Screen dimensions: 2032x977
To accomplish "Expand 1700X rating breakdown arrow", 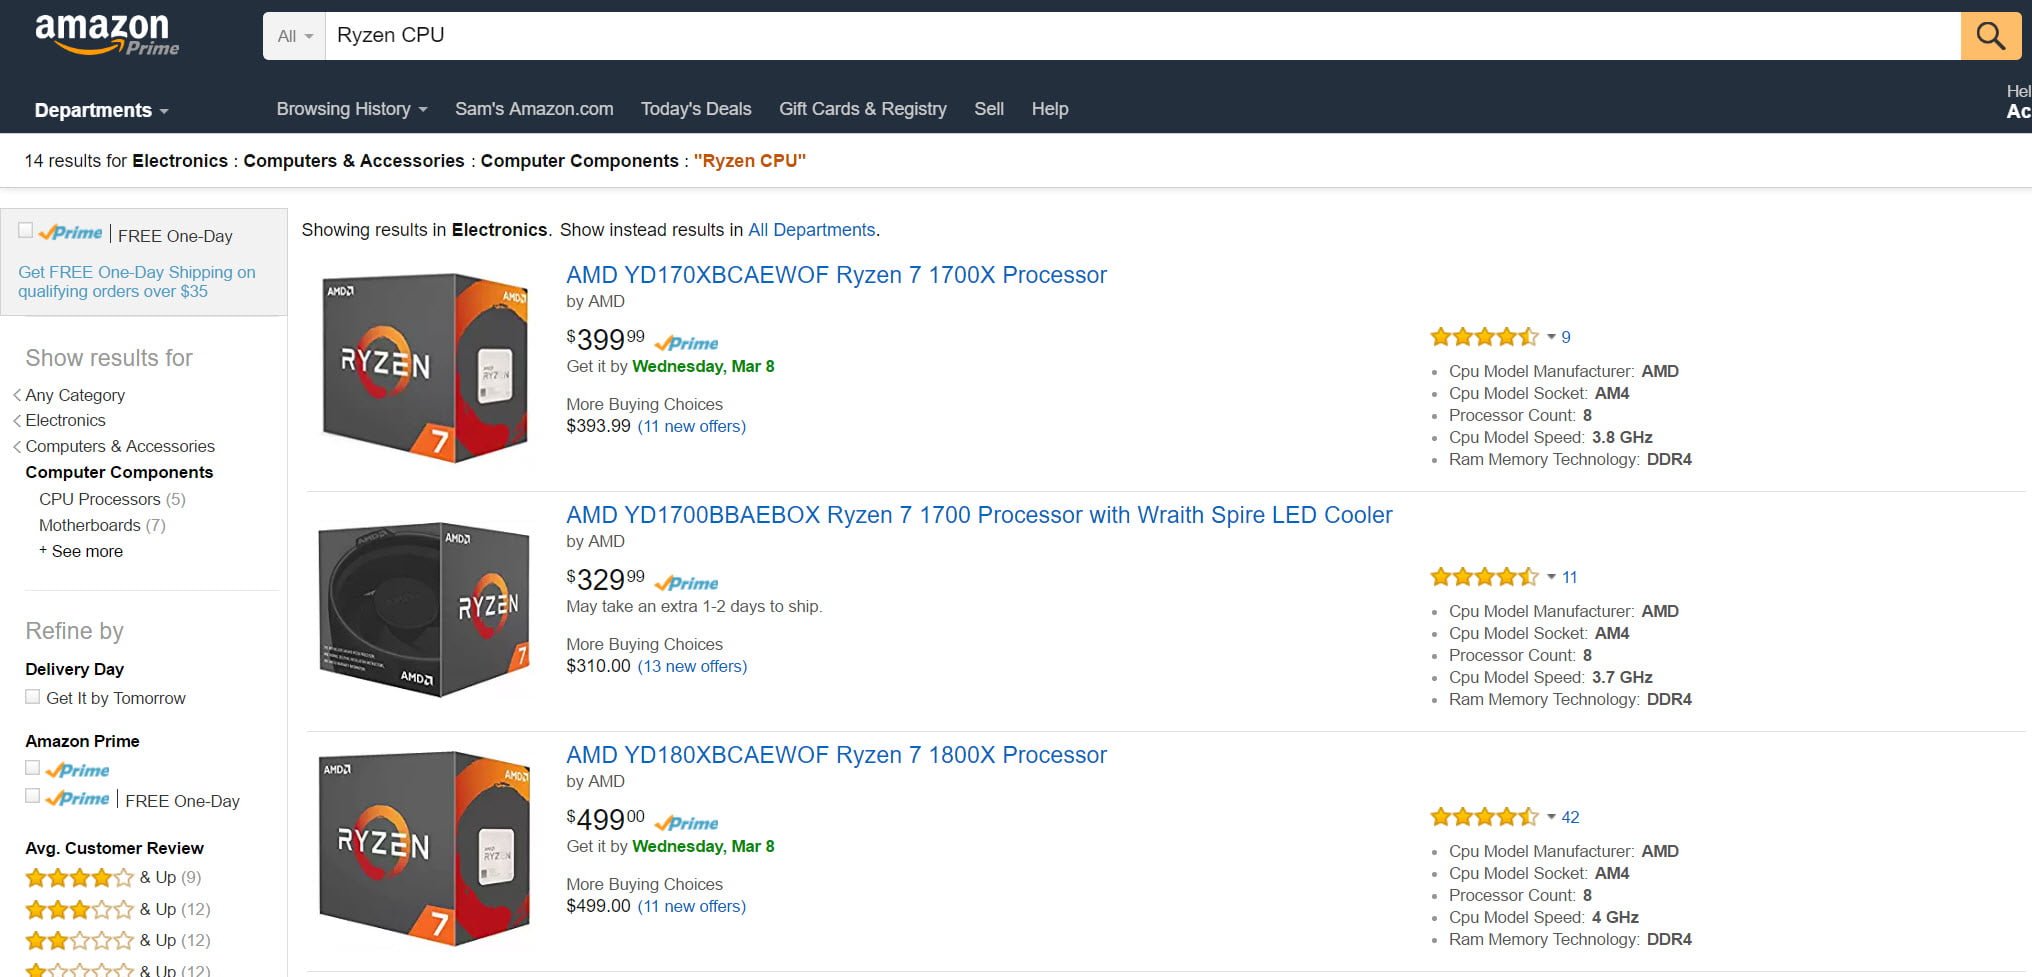I will tap(1551, 337).
